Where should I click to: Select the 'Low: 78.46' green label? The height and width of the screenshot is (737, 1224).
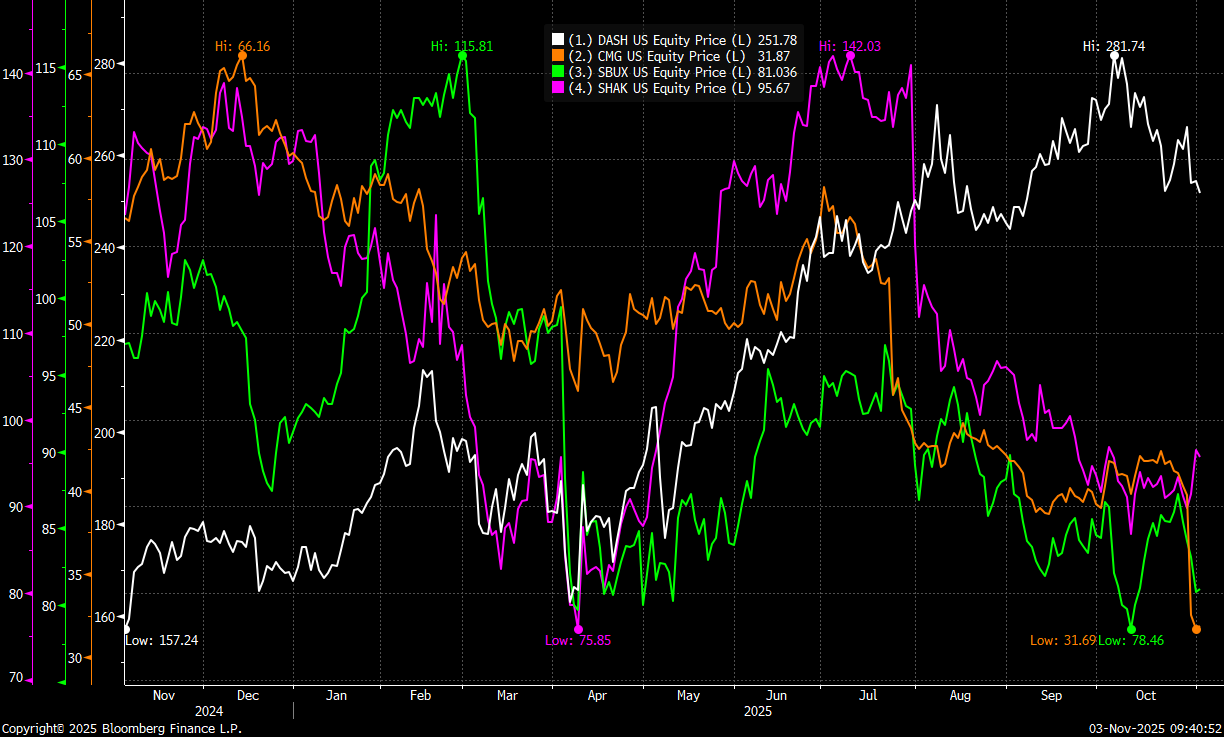(1131, 640)
